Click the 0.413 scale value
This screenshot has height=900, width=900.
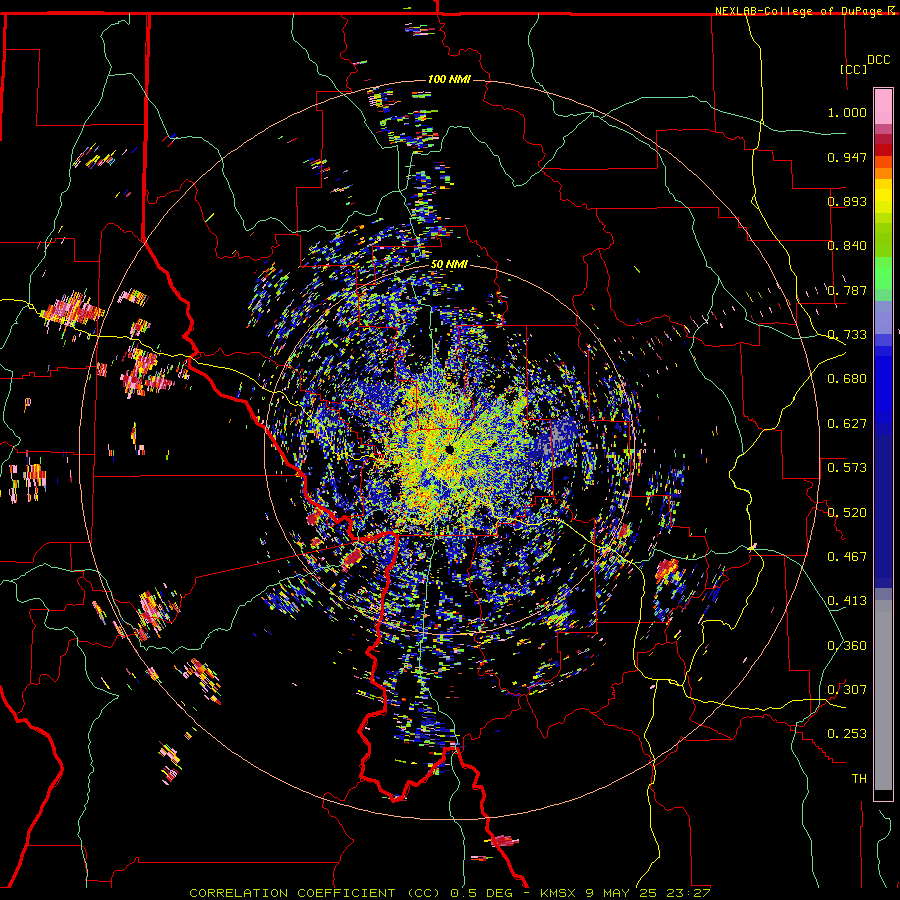click(x=847, y=601)
